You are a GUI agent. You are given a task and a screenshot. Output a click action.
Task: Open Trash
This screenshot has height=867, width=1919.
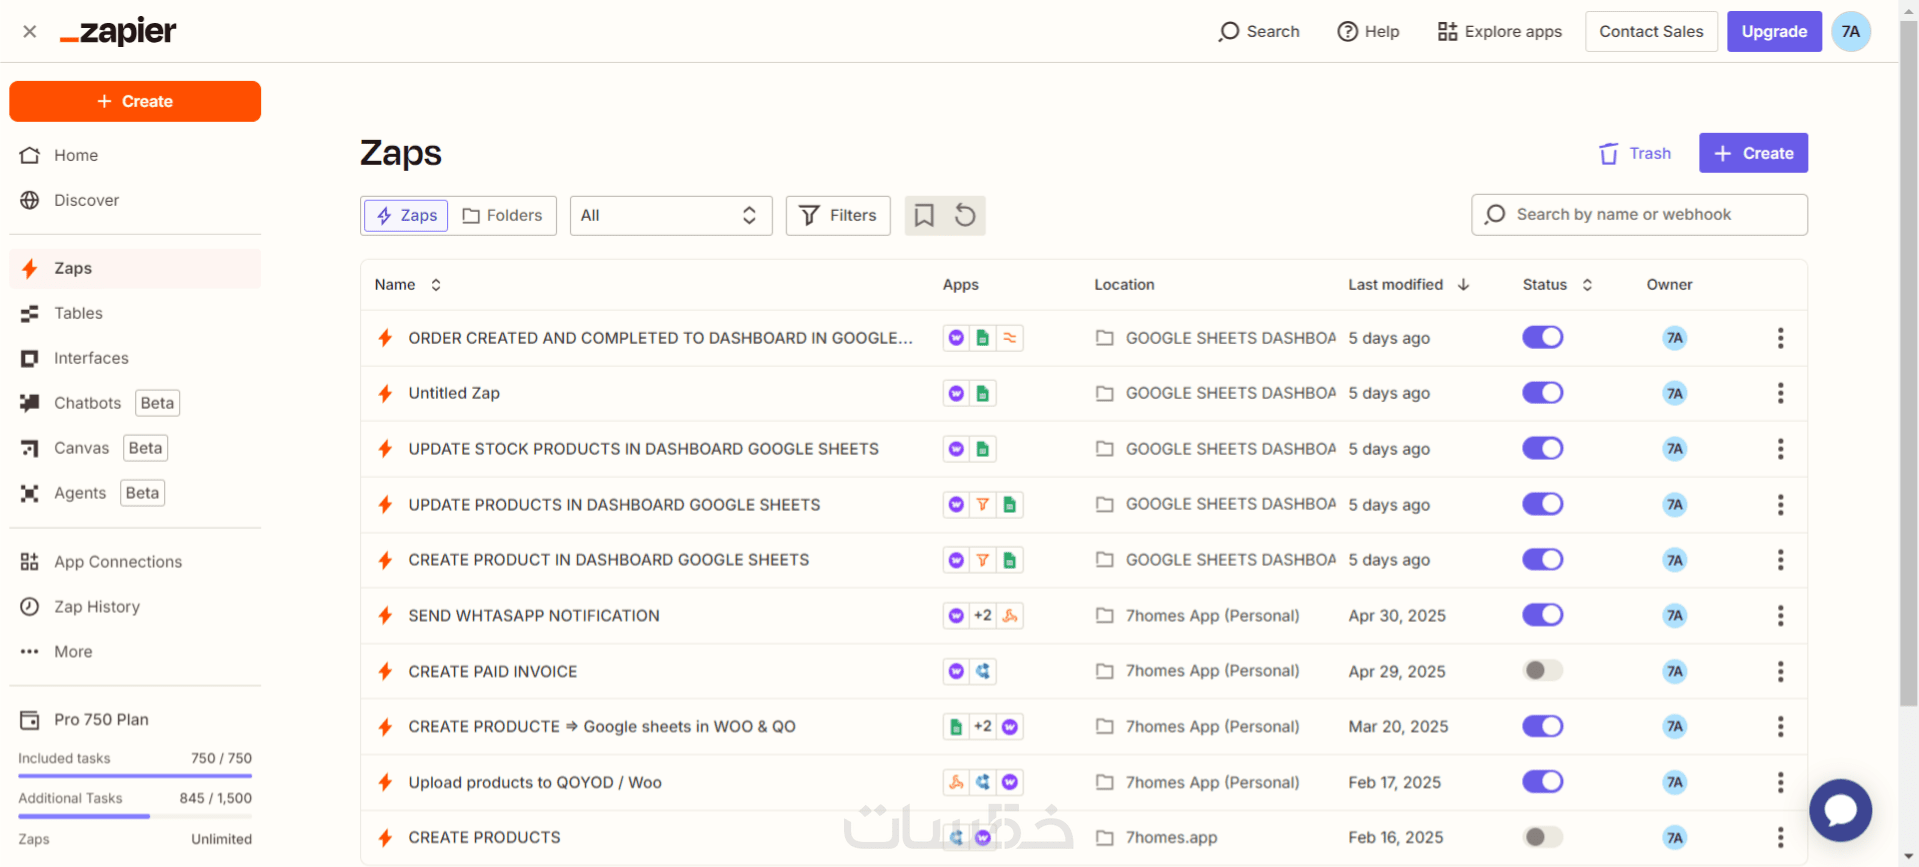(x=1635, y=154)
